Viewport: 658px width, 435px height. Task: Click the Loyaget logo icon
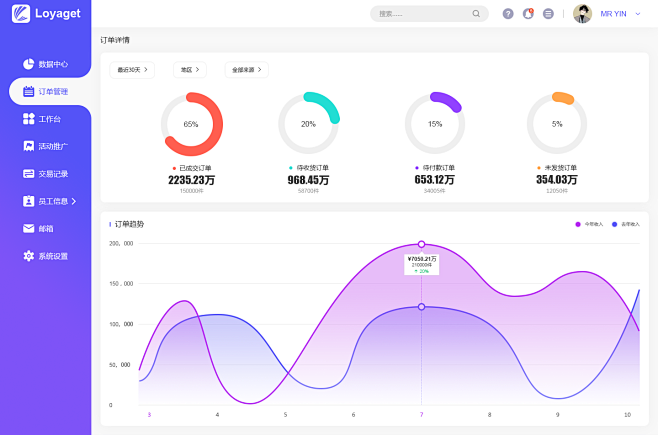click(21, 13)
